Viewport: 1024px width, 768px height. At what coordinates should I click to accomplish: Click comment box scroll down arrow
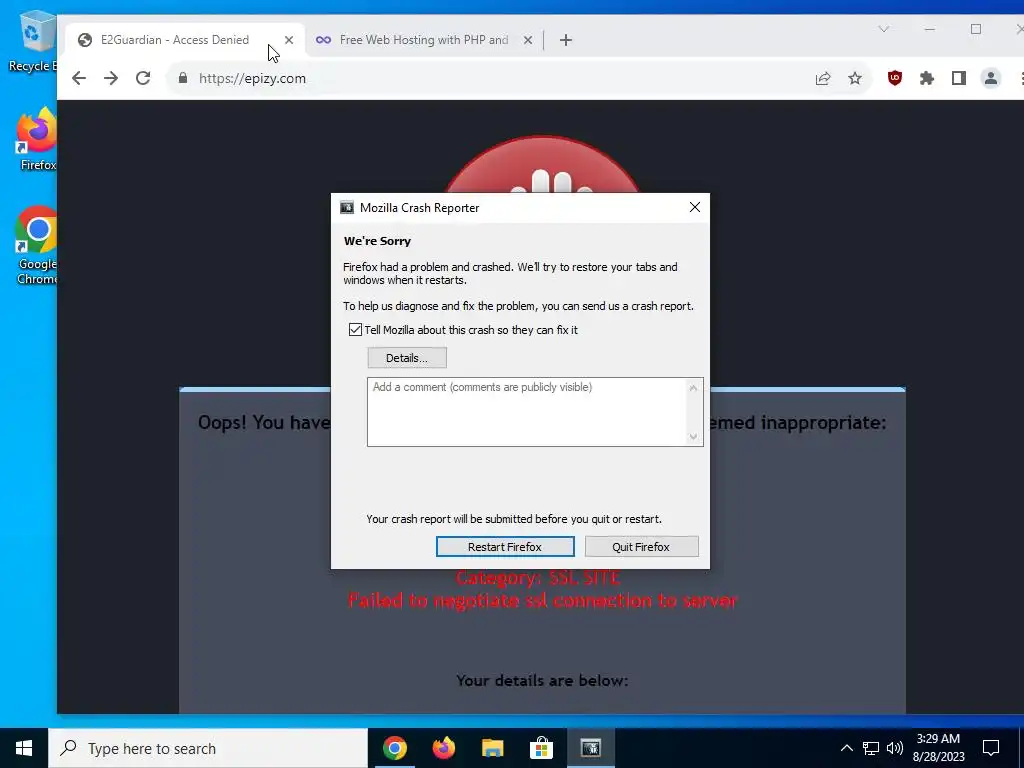[x=693, y=437]
